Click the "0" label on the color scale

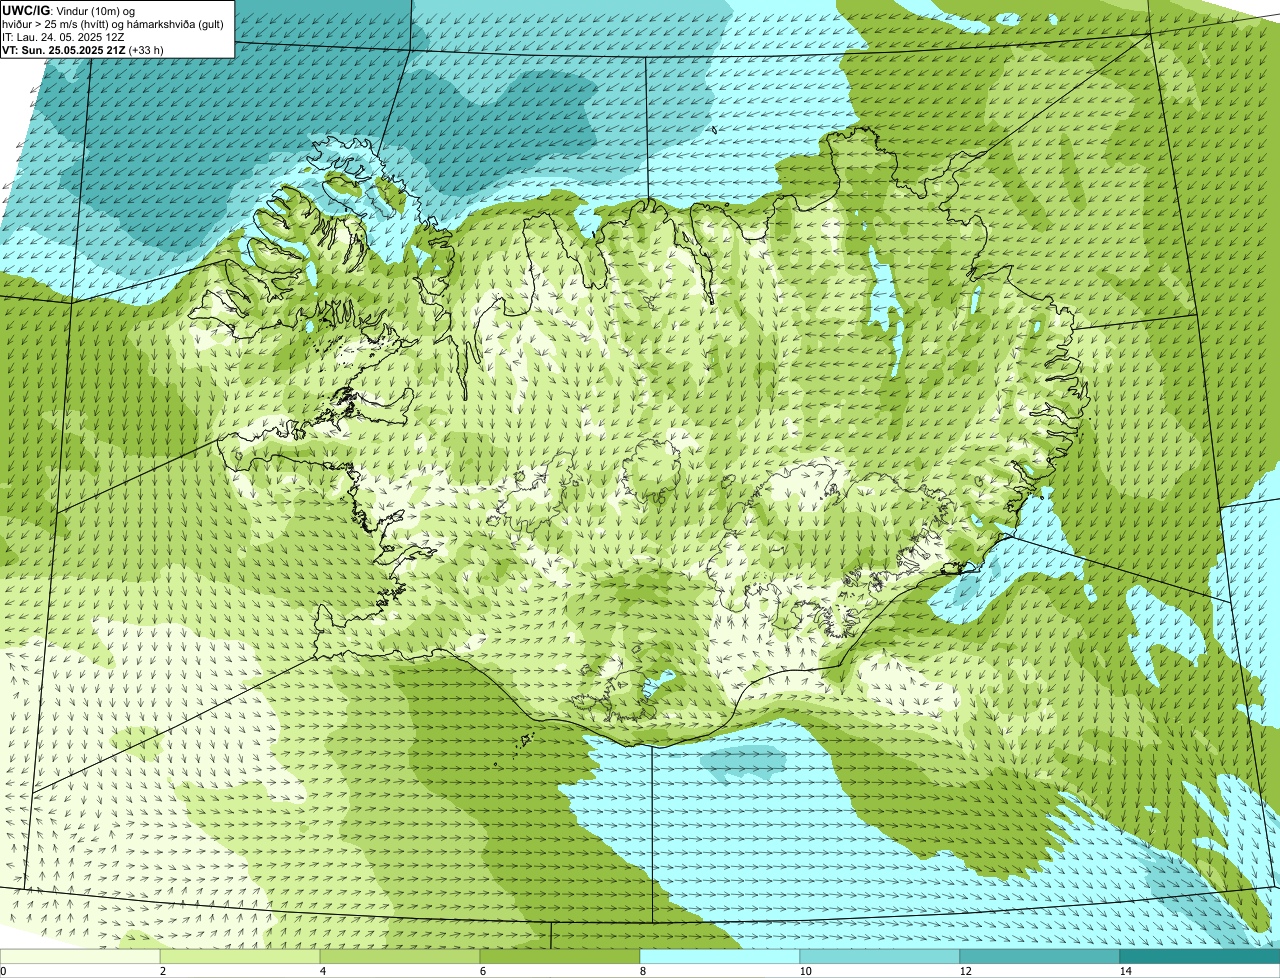pos(3,971)
